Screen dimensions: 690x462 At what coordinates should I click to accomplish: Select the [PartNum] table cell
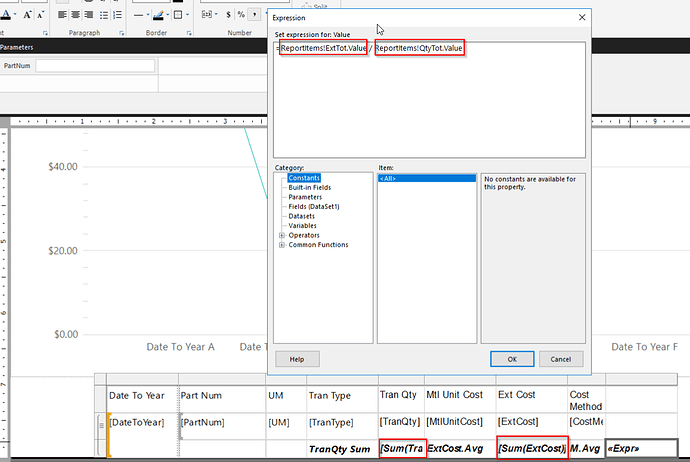pyautogui.click(x=222, y=426)
